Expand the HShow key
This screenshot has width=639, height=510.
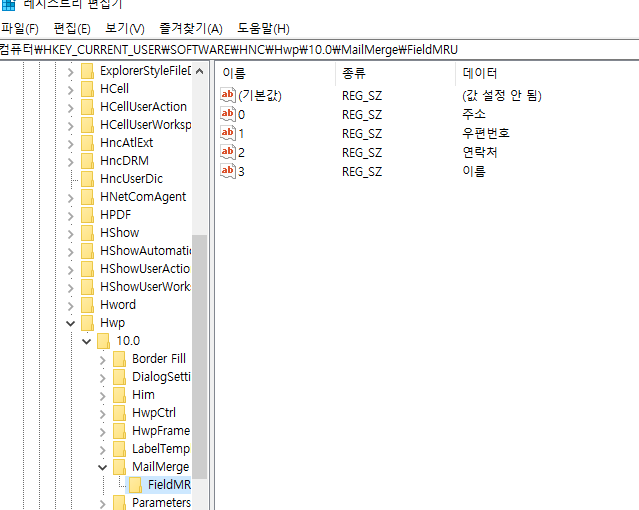(71, 234)
